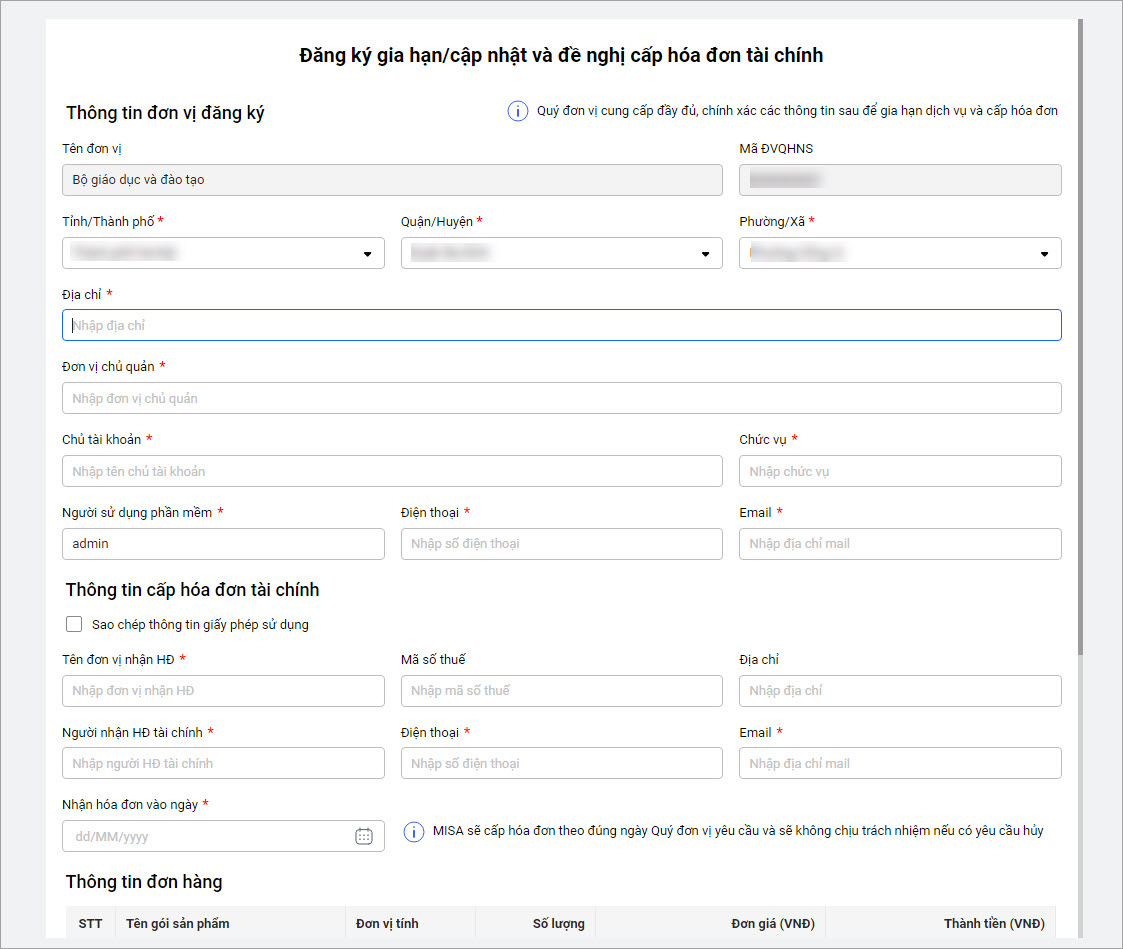
Task: Open the Quận/Huyện dropdown list
Action: pos(705,254)
